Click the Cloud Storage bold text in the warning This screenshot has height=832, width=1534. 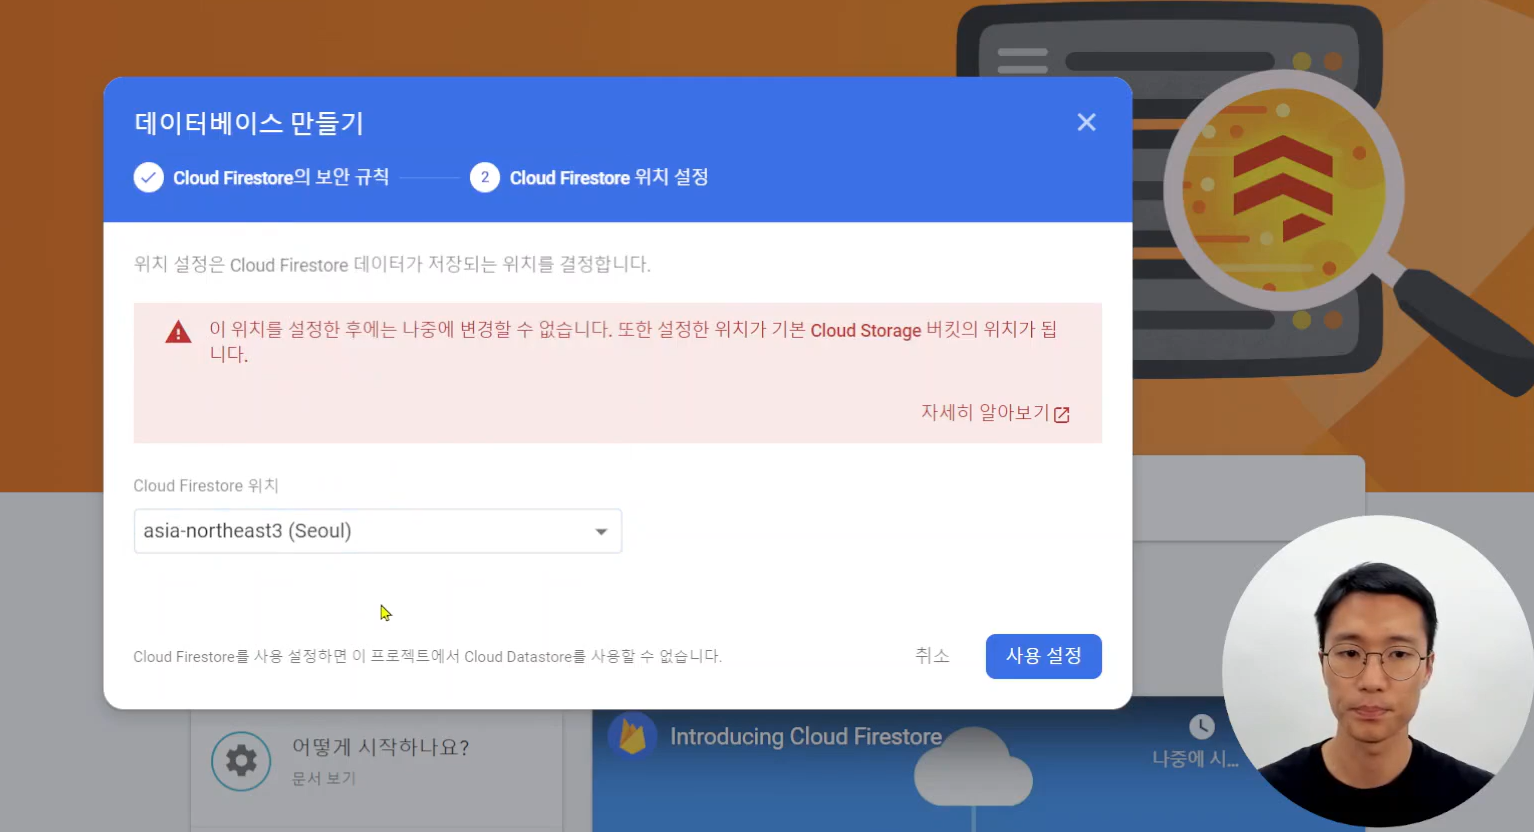[865, 330]
